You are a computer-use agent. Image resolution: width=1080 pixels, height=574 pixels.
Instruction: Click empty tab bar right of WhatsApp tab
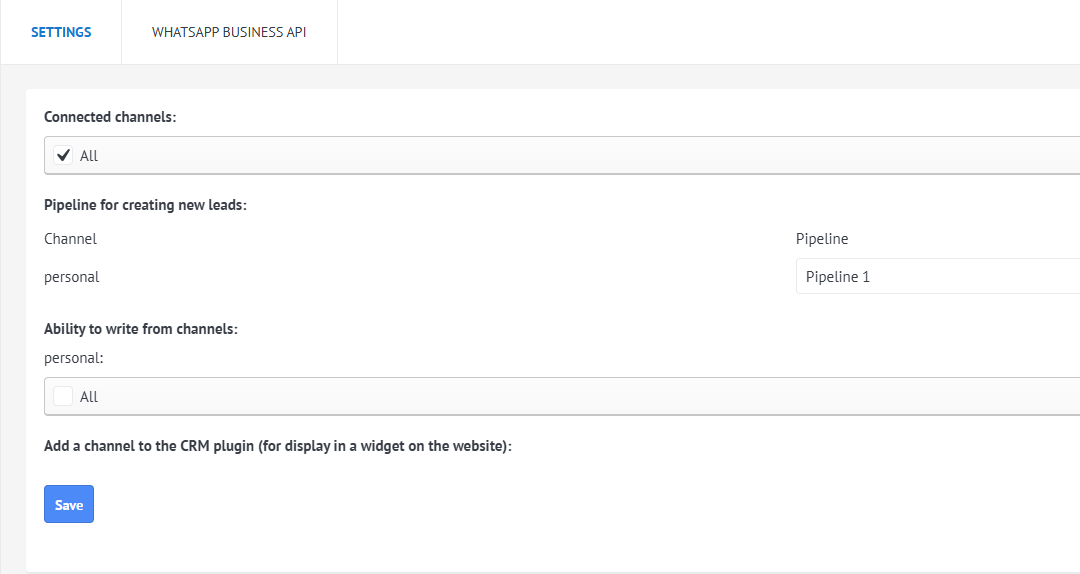click(x=700, y=32)
